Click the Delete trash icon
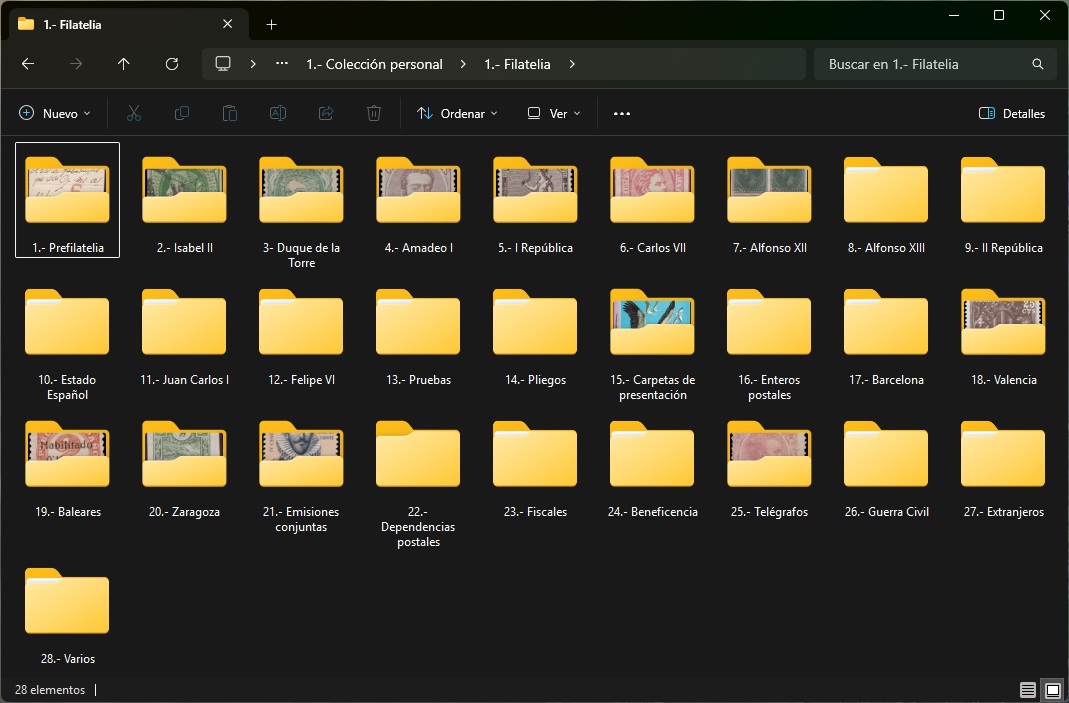Screen dimensions: 1069x703 pos(374,114)
